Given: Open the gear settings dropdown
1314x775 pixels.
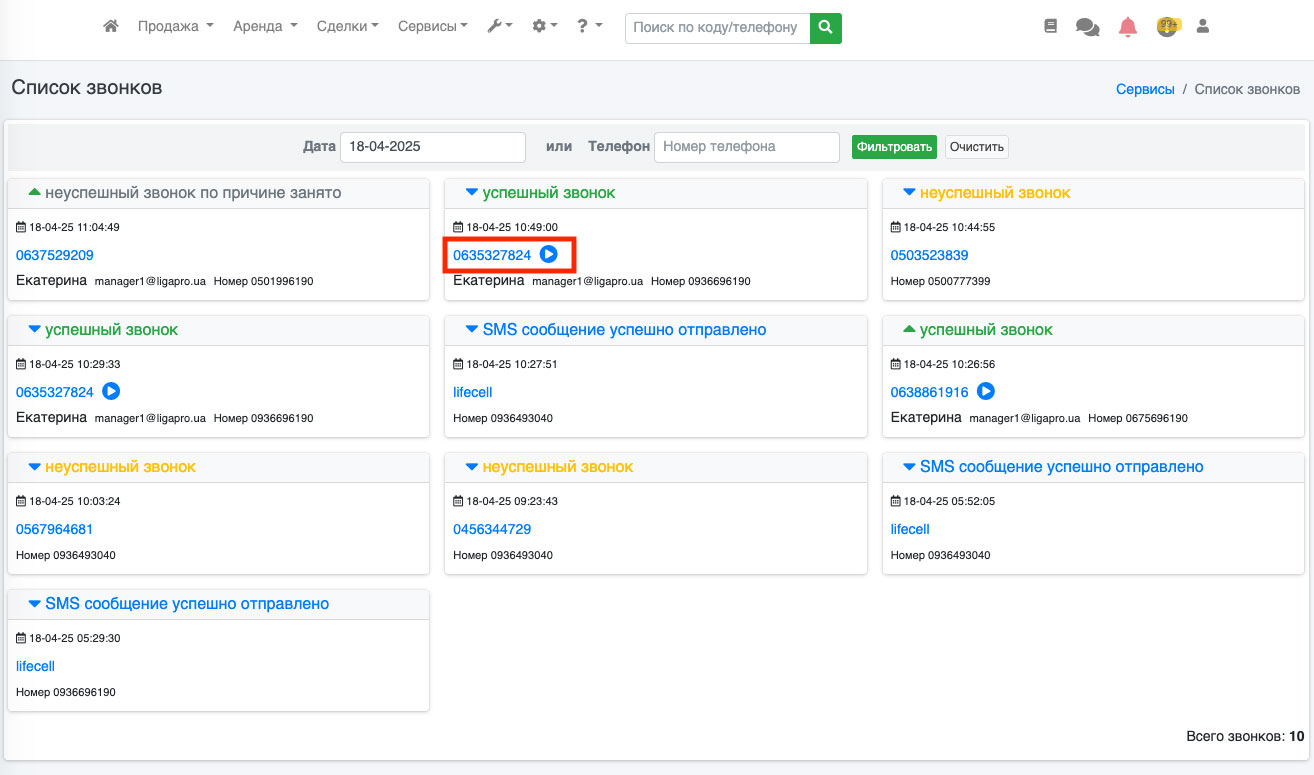Looking at the screenshot, I should point(544,27).
